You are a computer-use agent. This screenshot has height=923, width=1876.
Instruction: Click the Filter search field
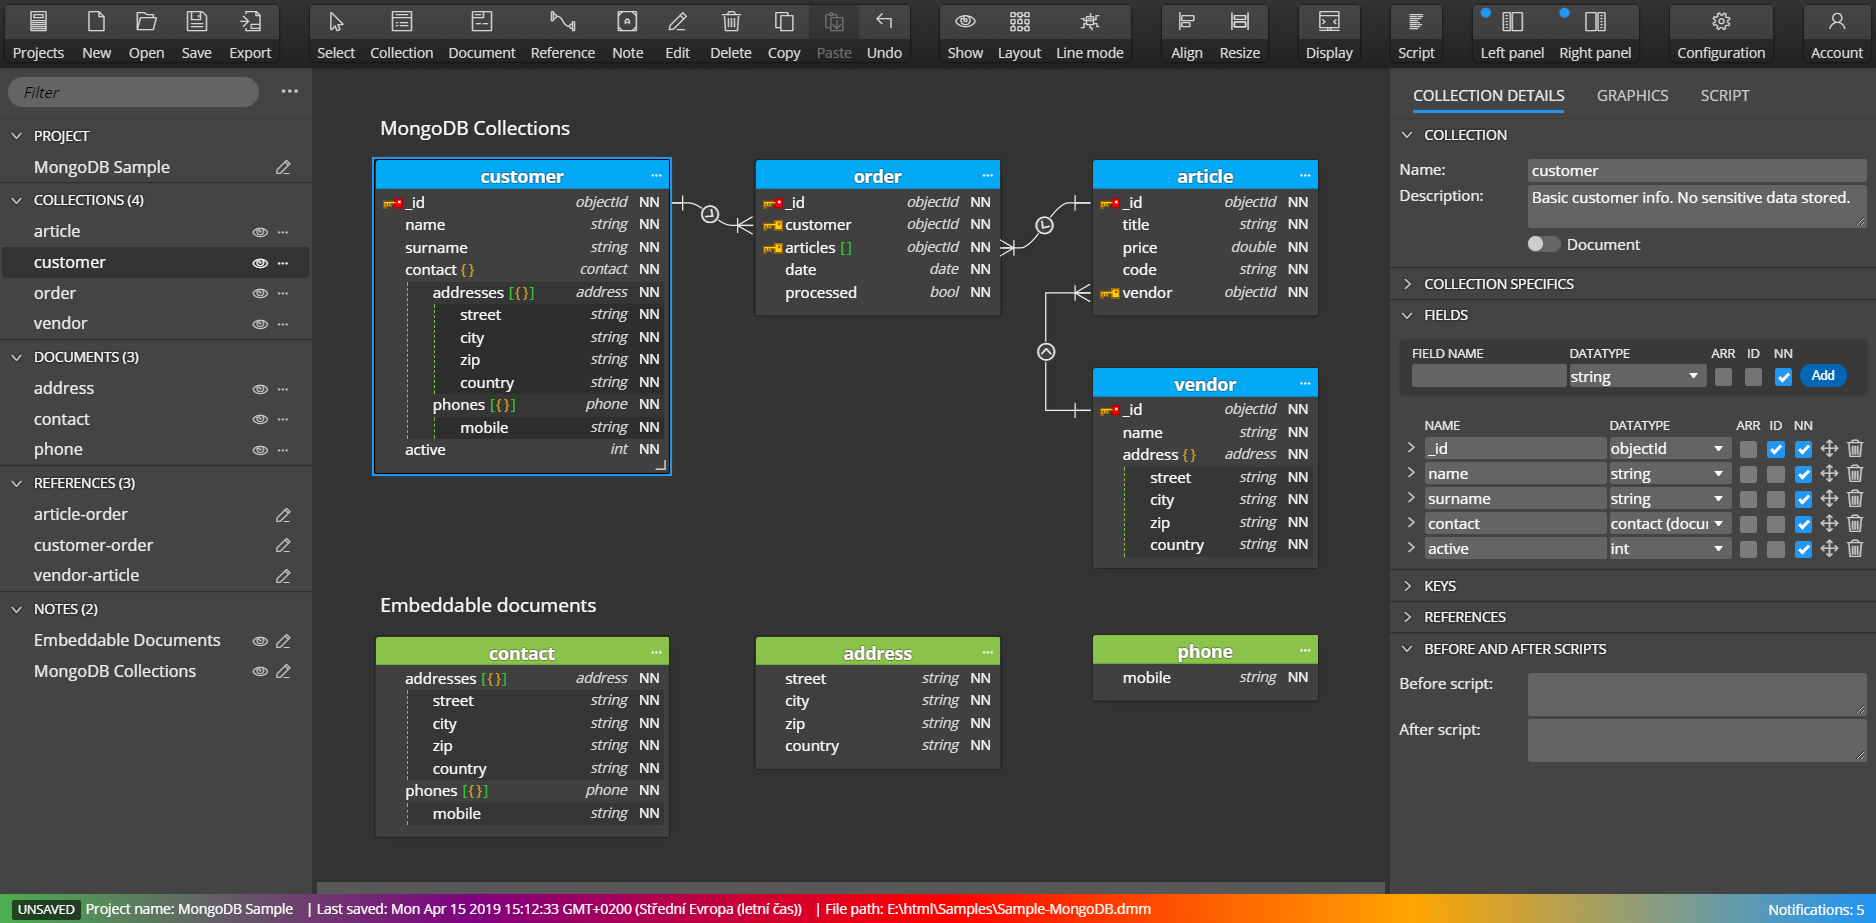pyautogui.click(x=134, y=92)
